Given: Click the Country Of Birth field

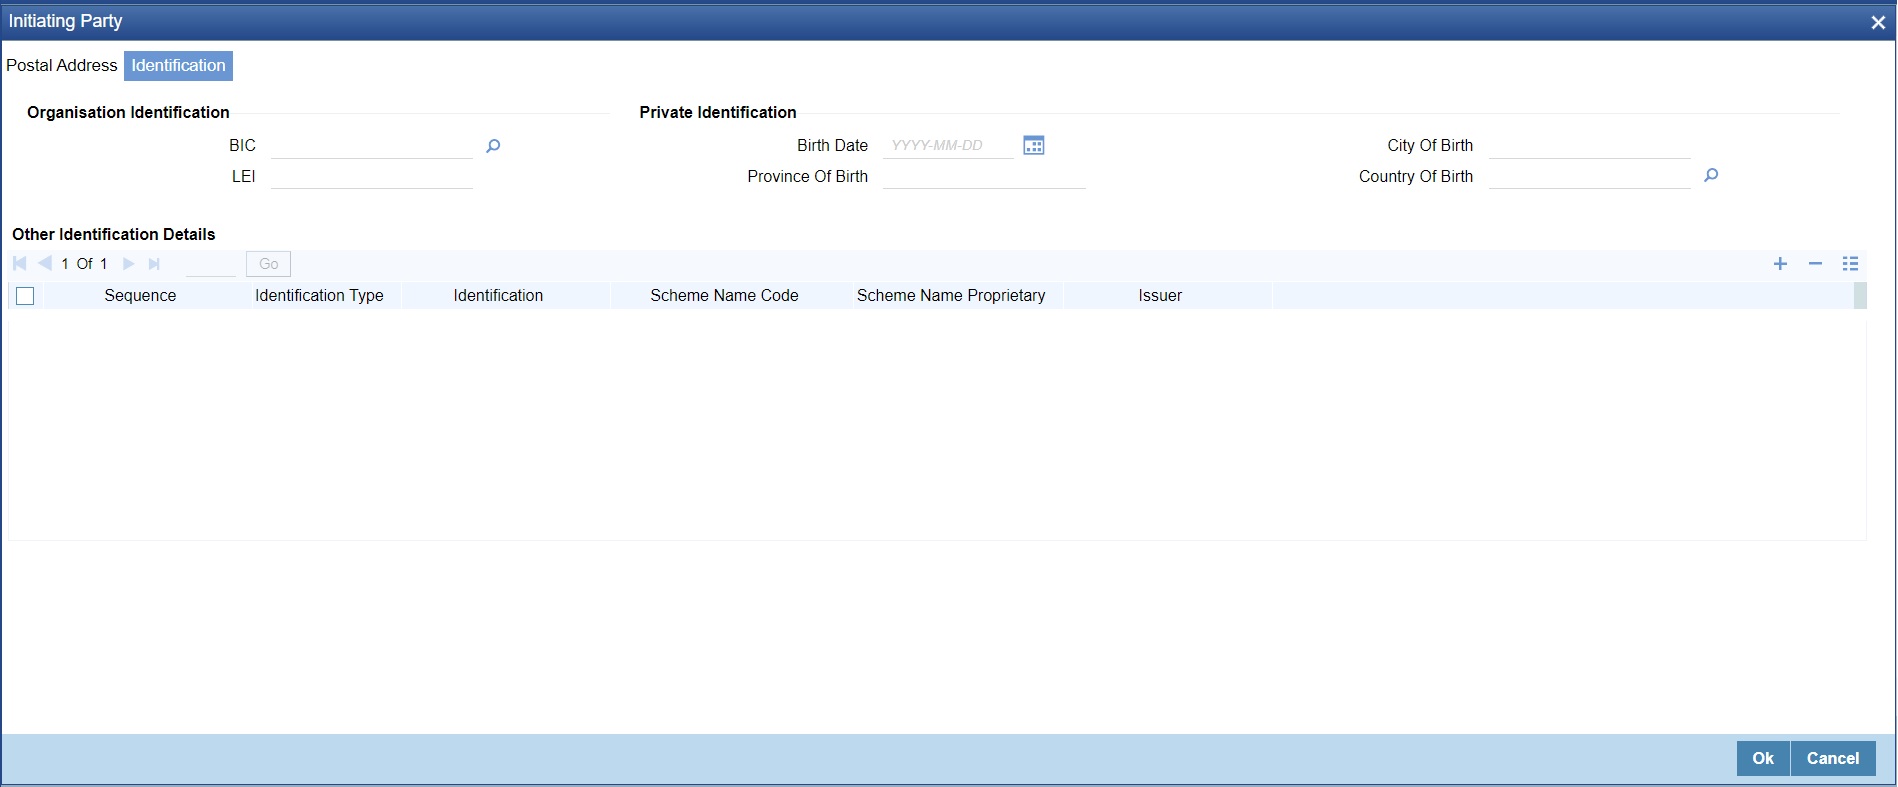Looking at the screenshot, I should point(1590,176).
